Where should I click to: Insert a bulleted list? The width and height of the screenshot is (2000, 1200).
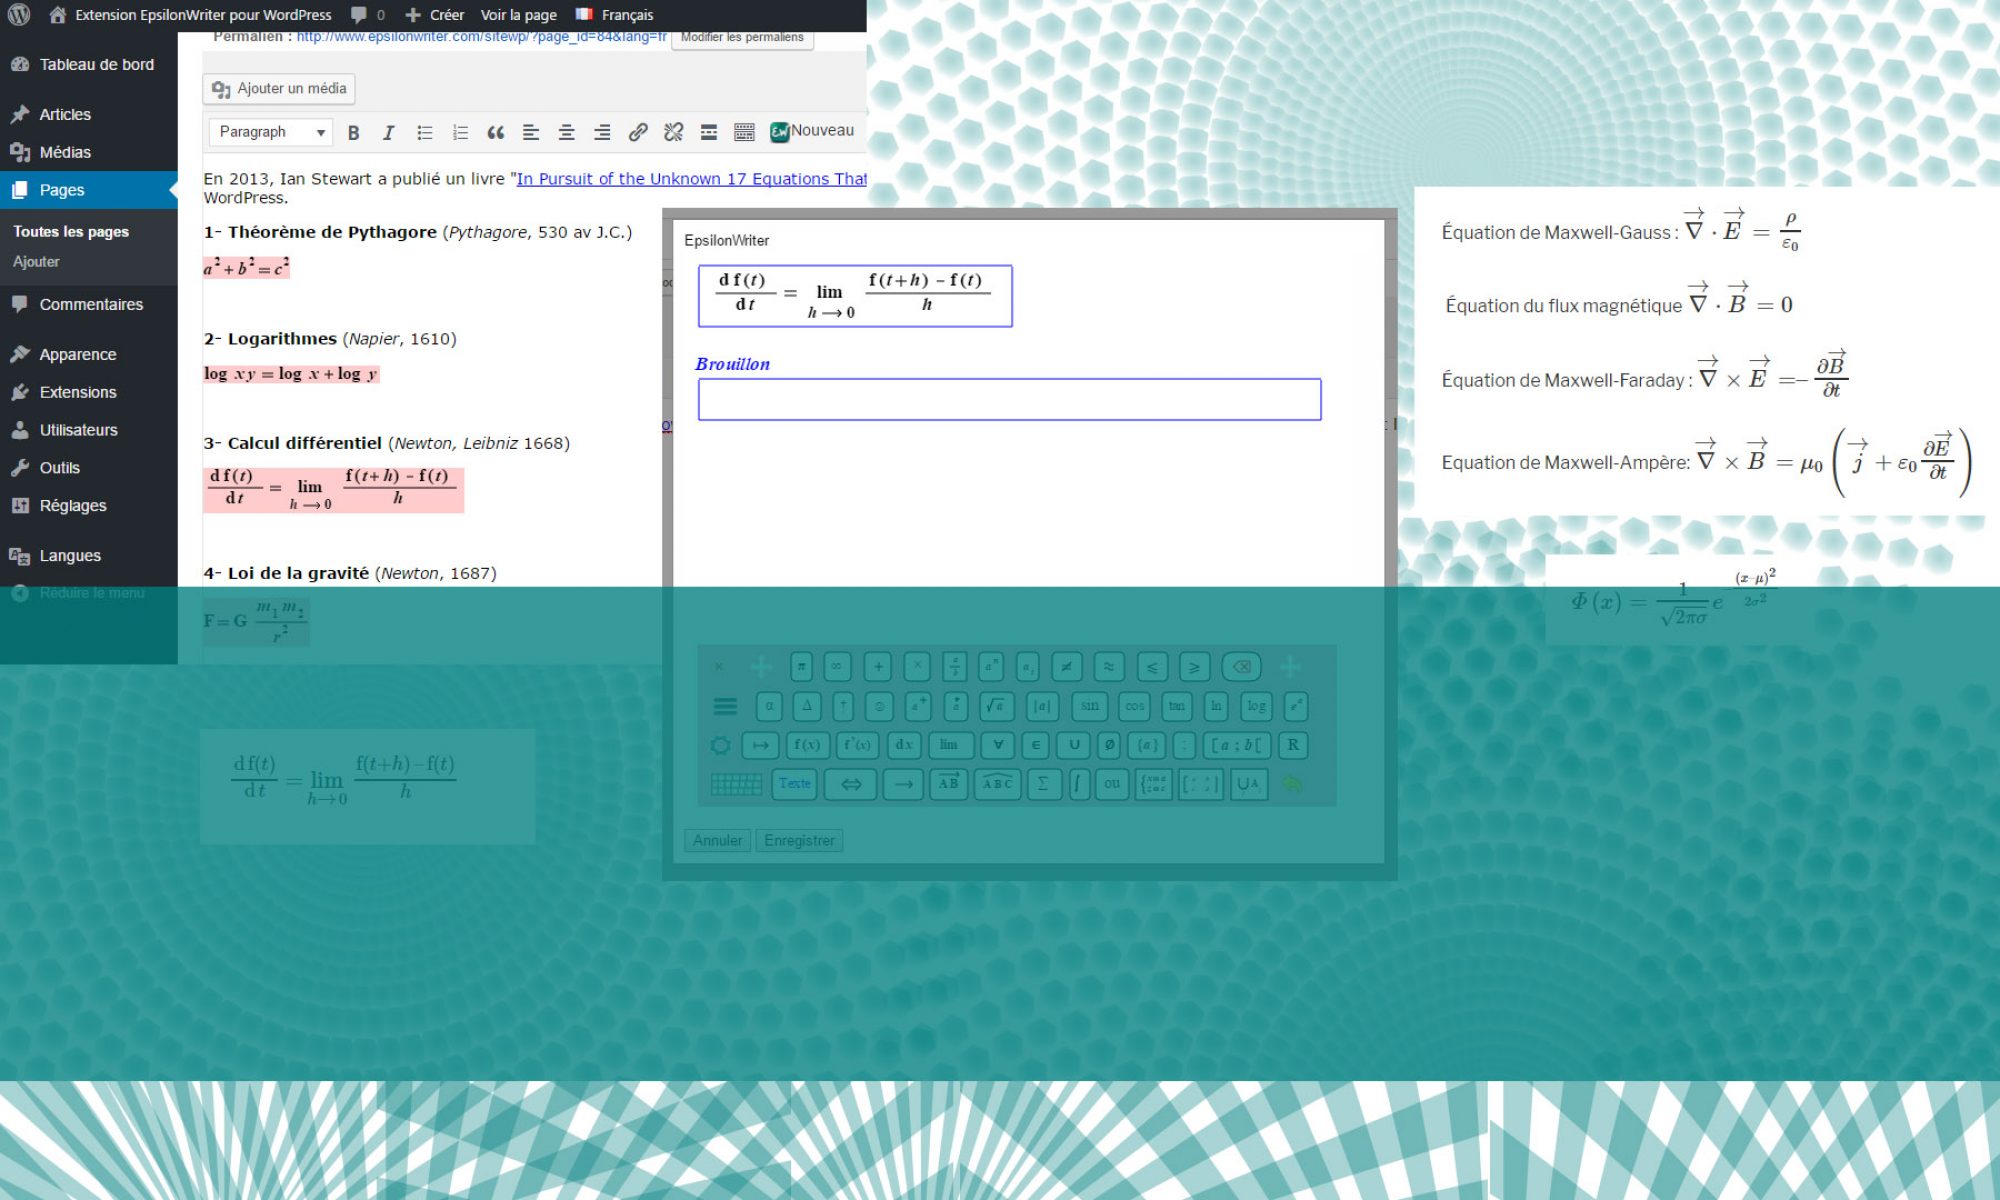[x=424, y=132]
